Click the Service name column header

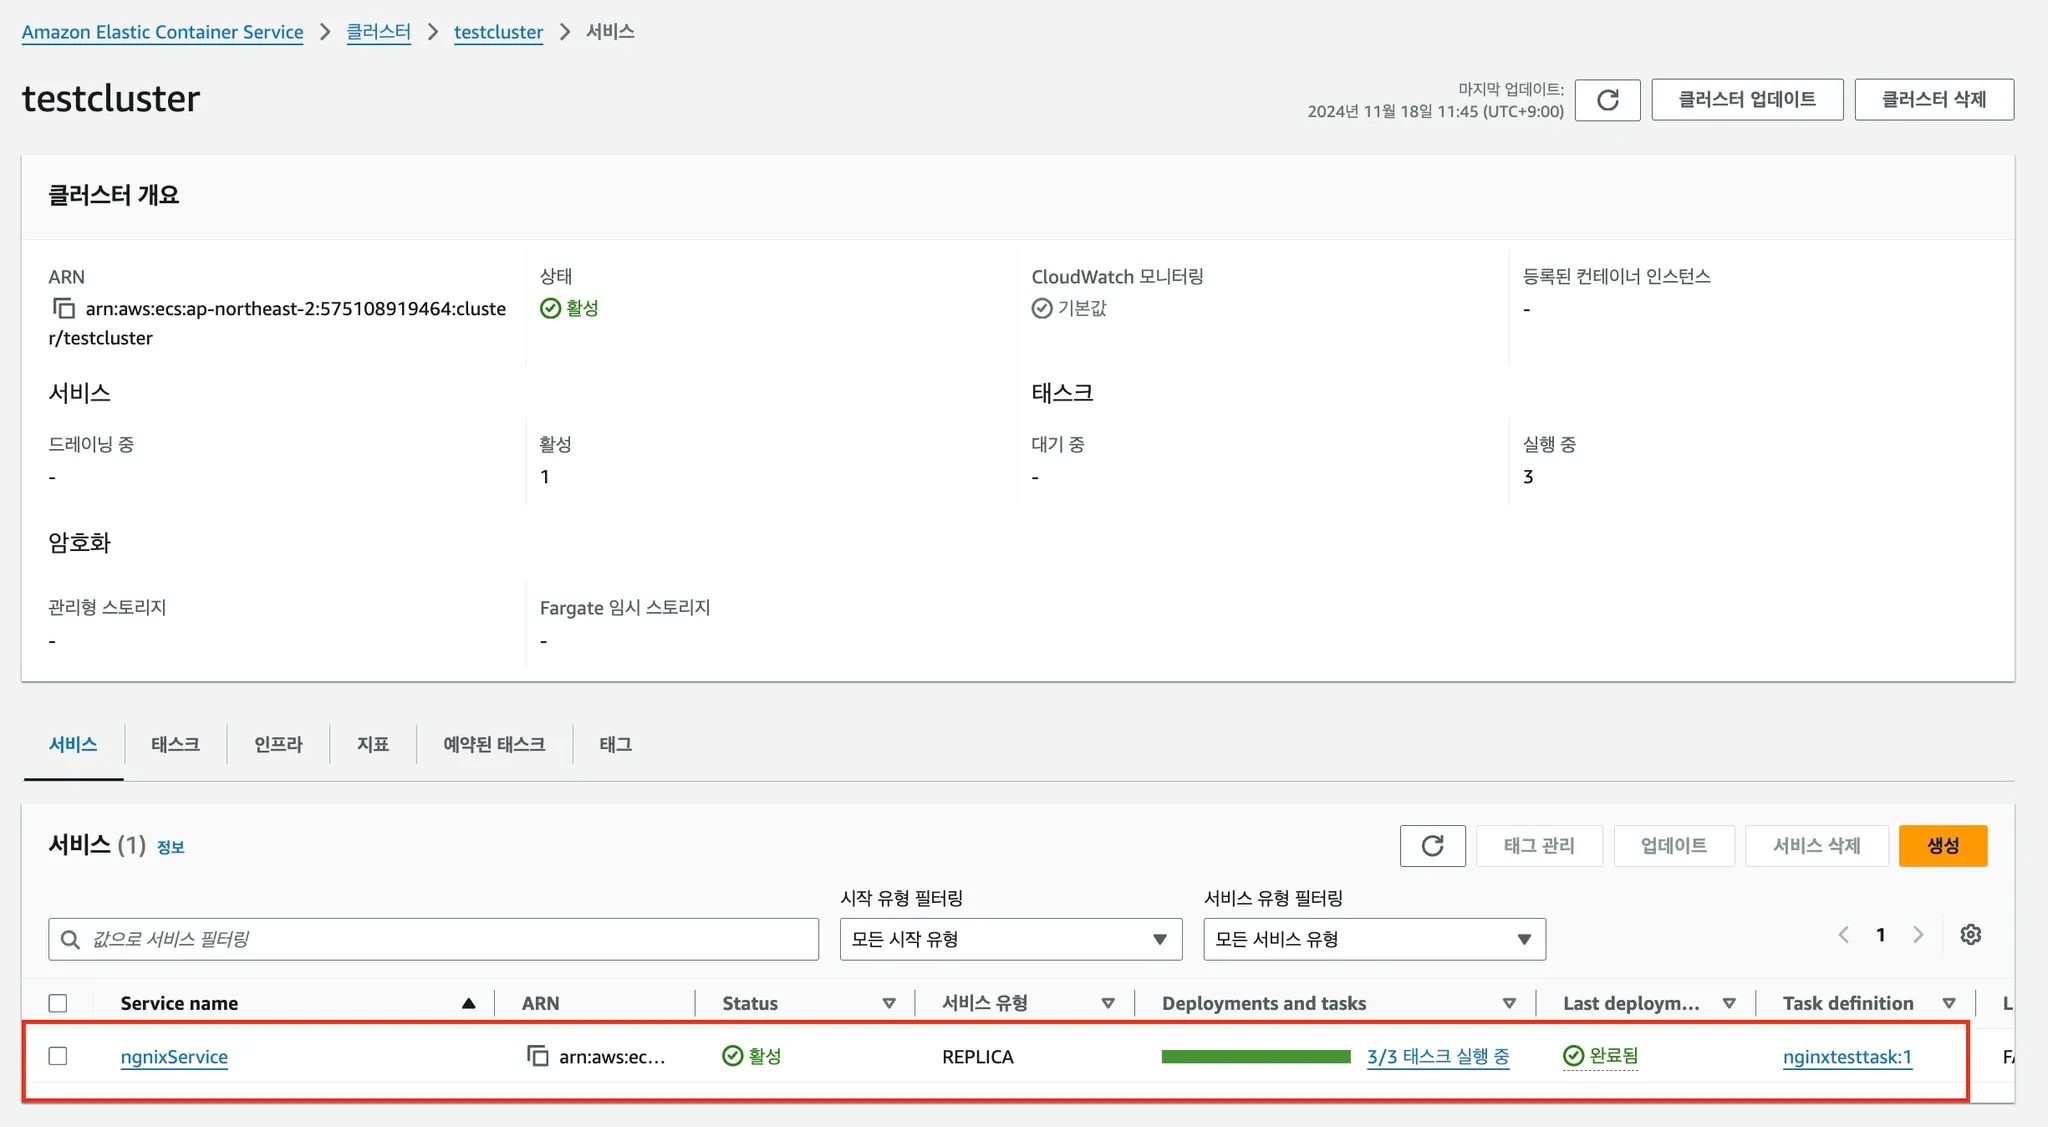179,1003
